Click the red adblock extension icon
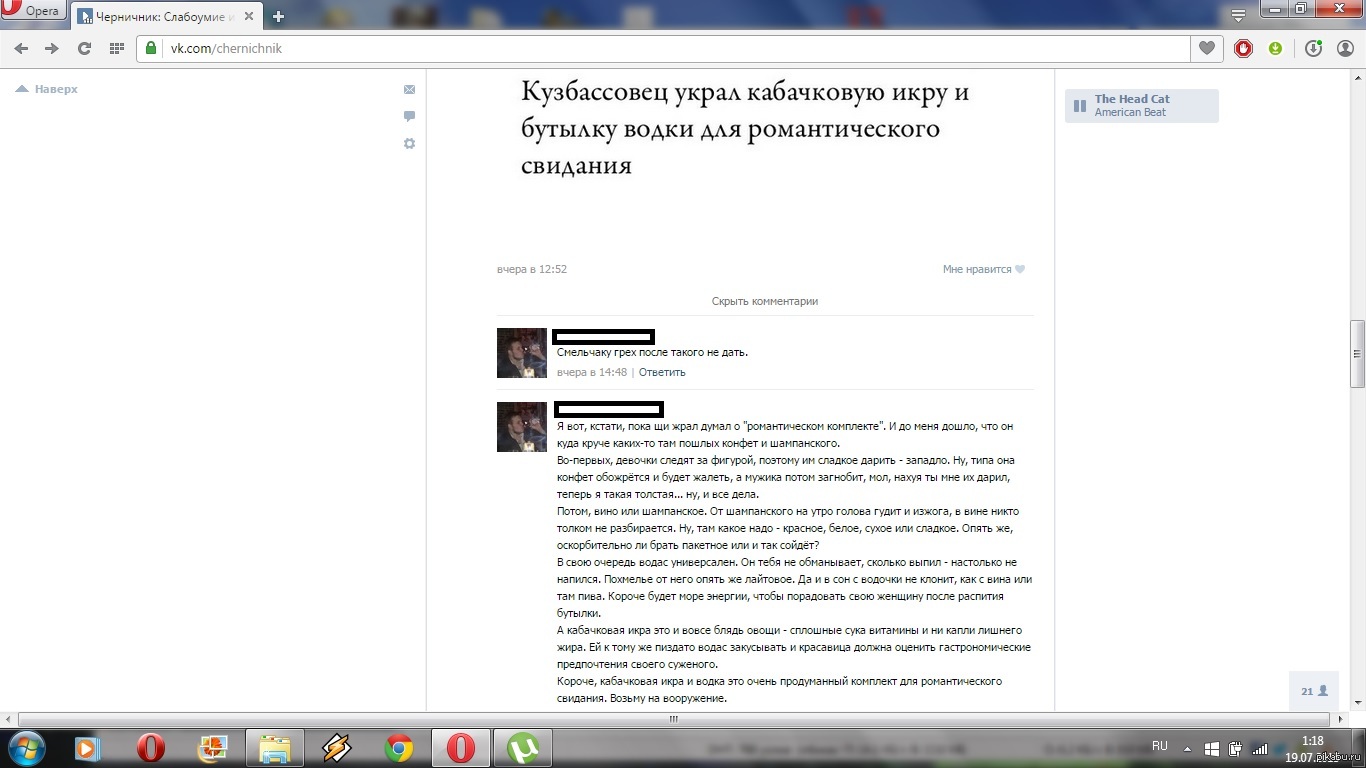 [x=1243, y=48]
